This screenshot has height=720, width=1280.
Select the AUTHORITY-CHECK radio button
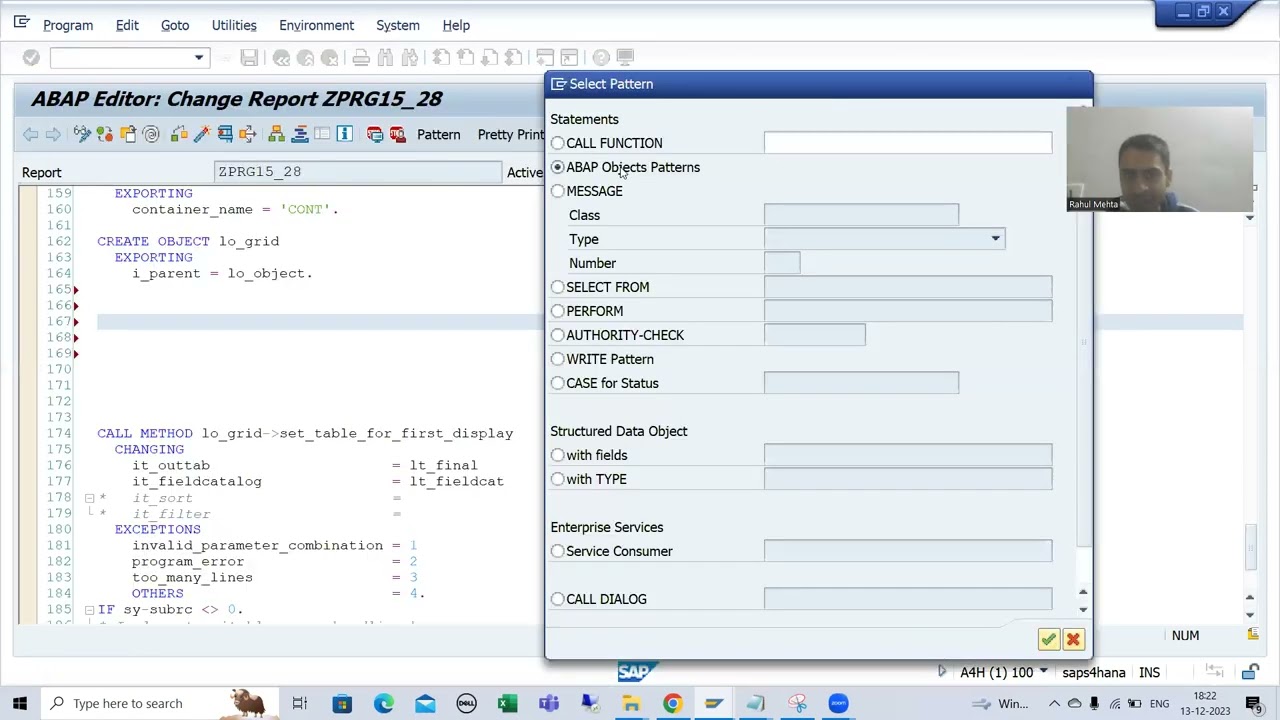557,335
